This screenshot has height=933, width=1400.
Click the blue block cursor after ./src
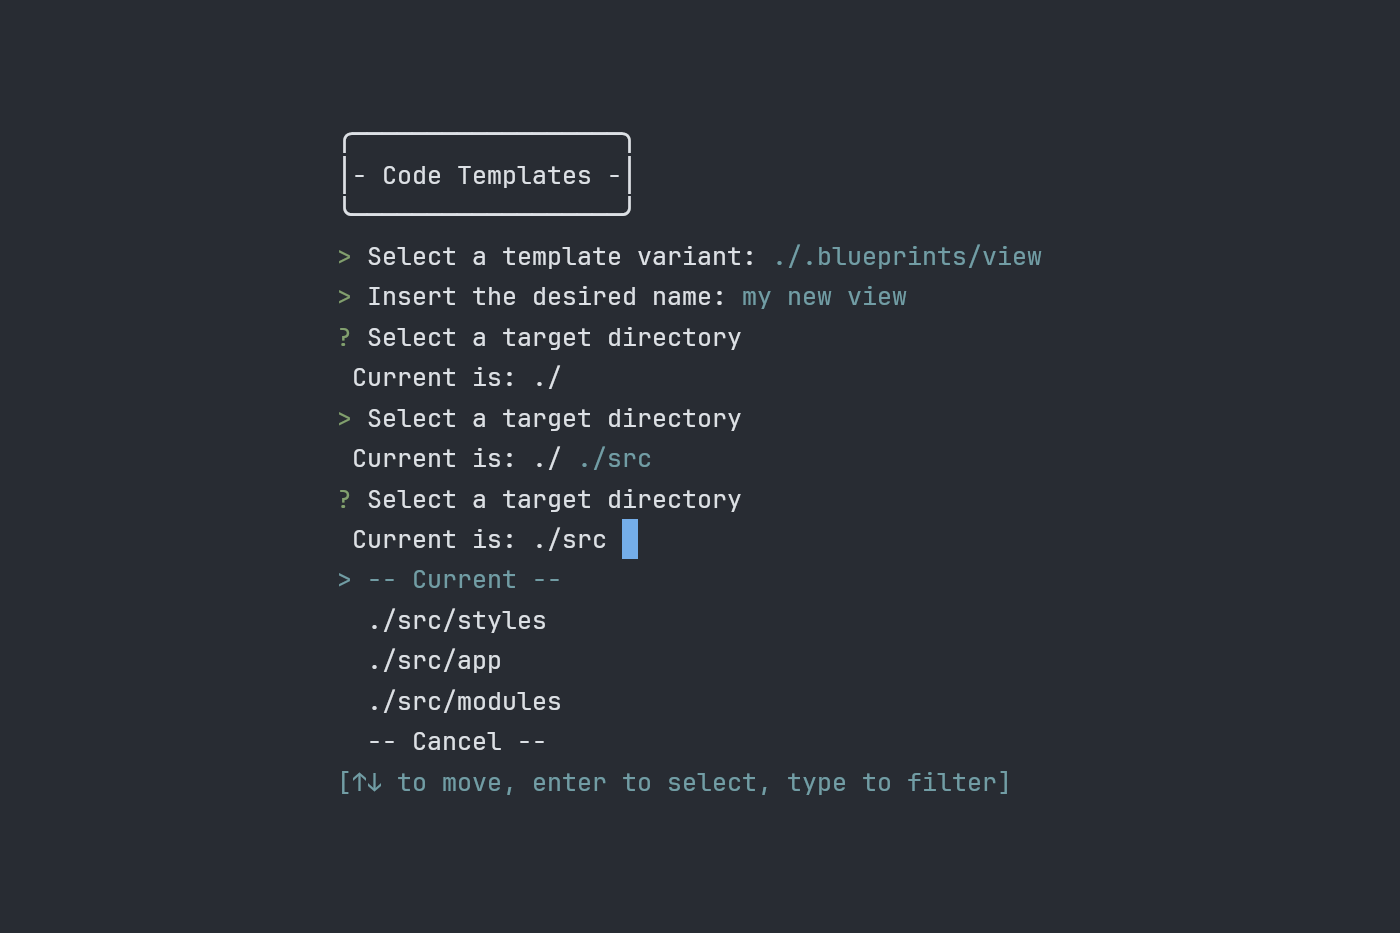click(630, 540)
